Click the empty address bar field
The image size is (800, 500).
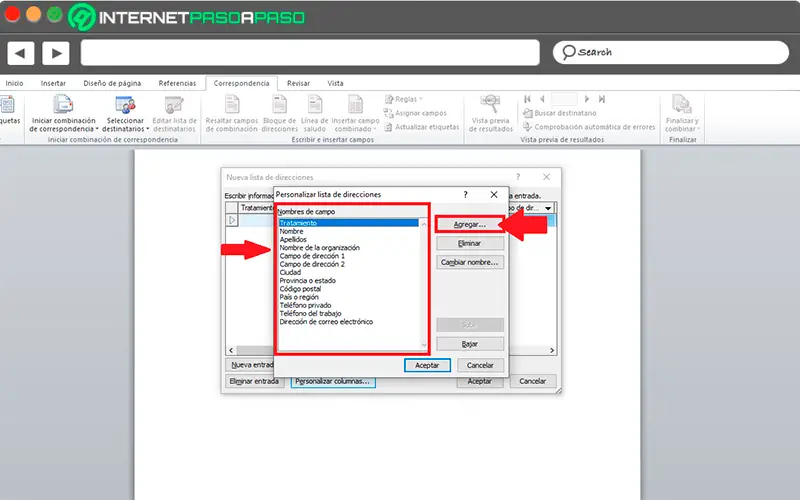tap(310, 53)
